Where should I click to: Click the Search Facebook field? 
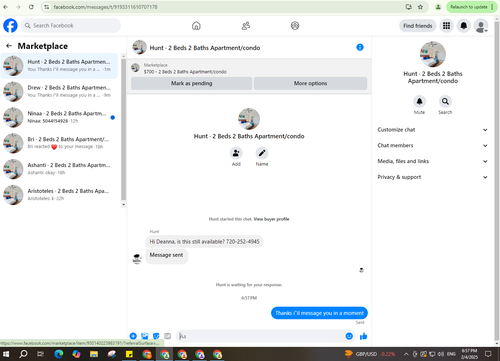coord(71,26)
